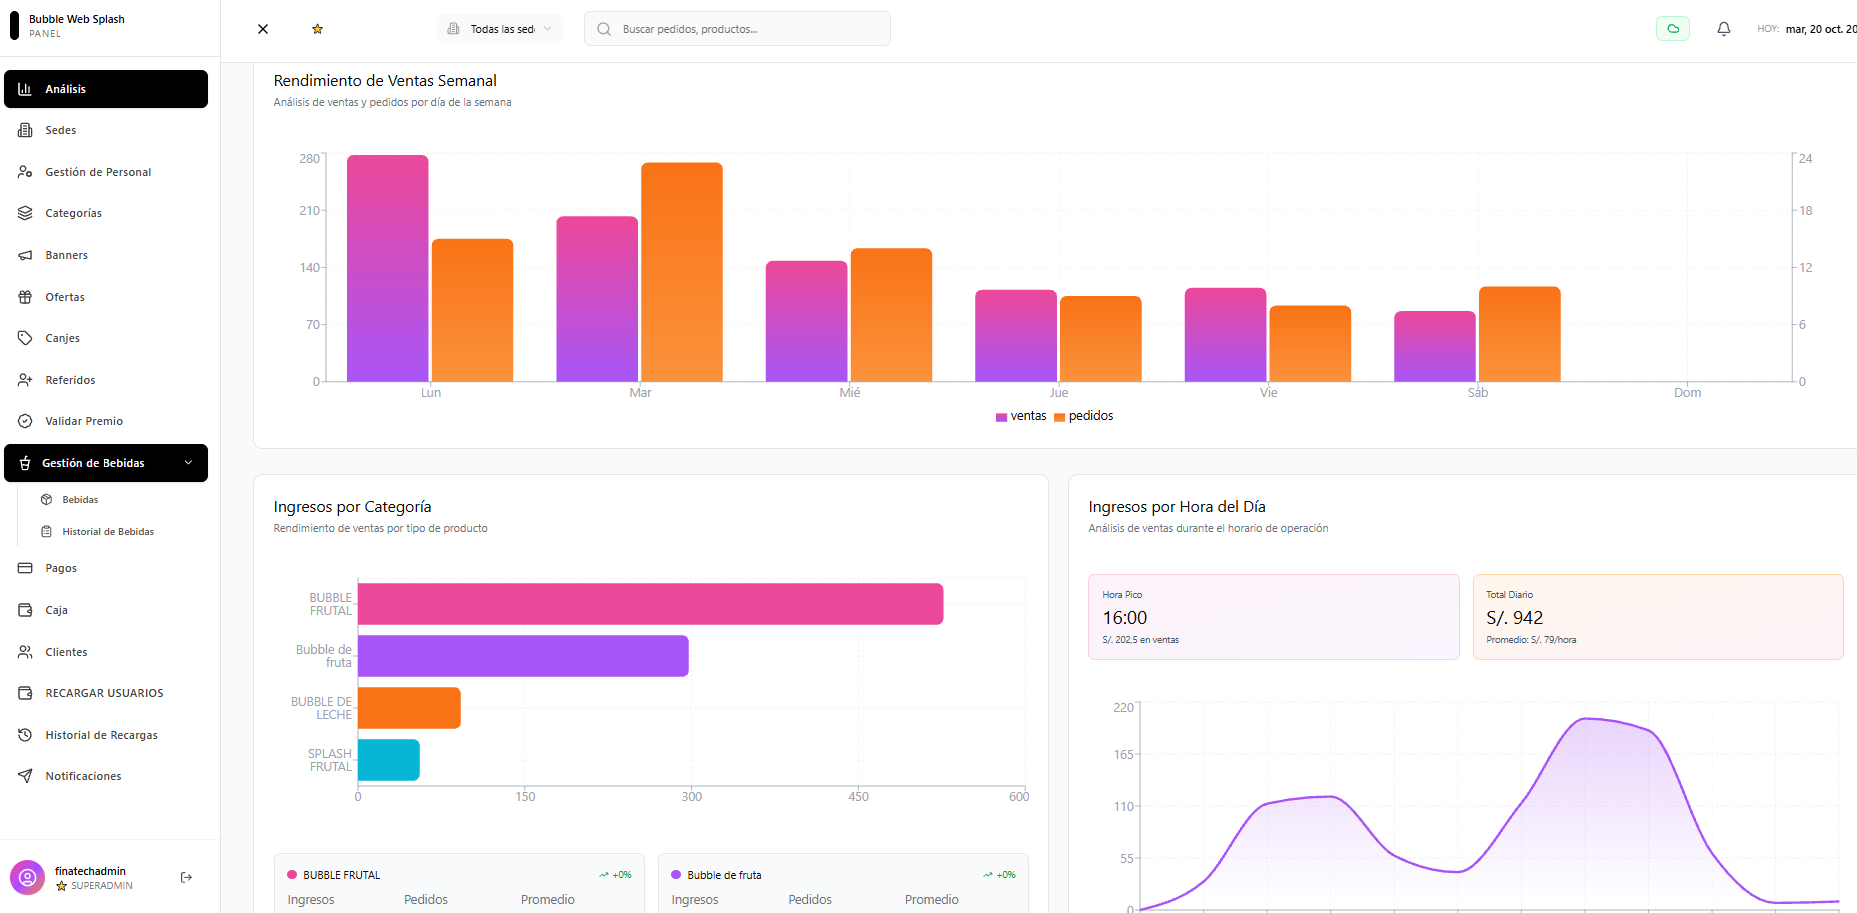Click the Pagos card icon
1857x913 pixels.
point(25,568)
